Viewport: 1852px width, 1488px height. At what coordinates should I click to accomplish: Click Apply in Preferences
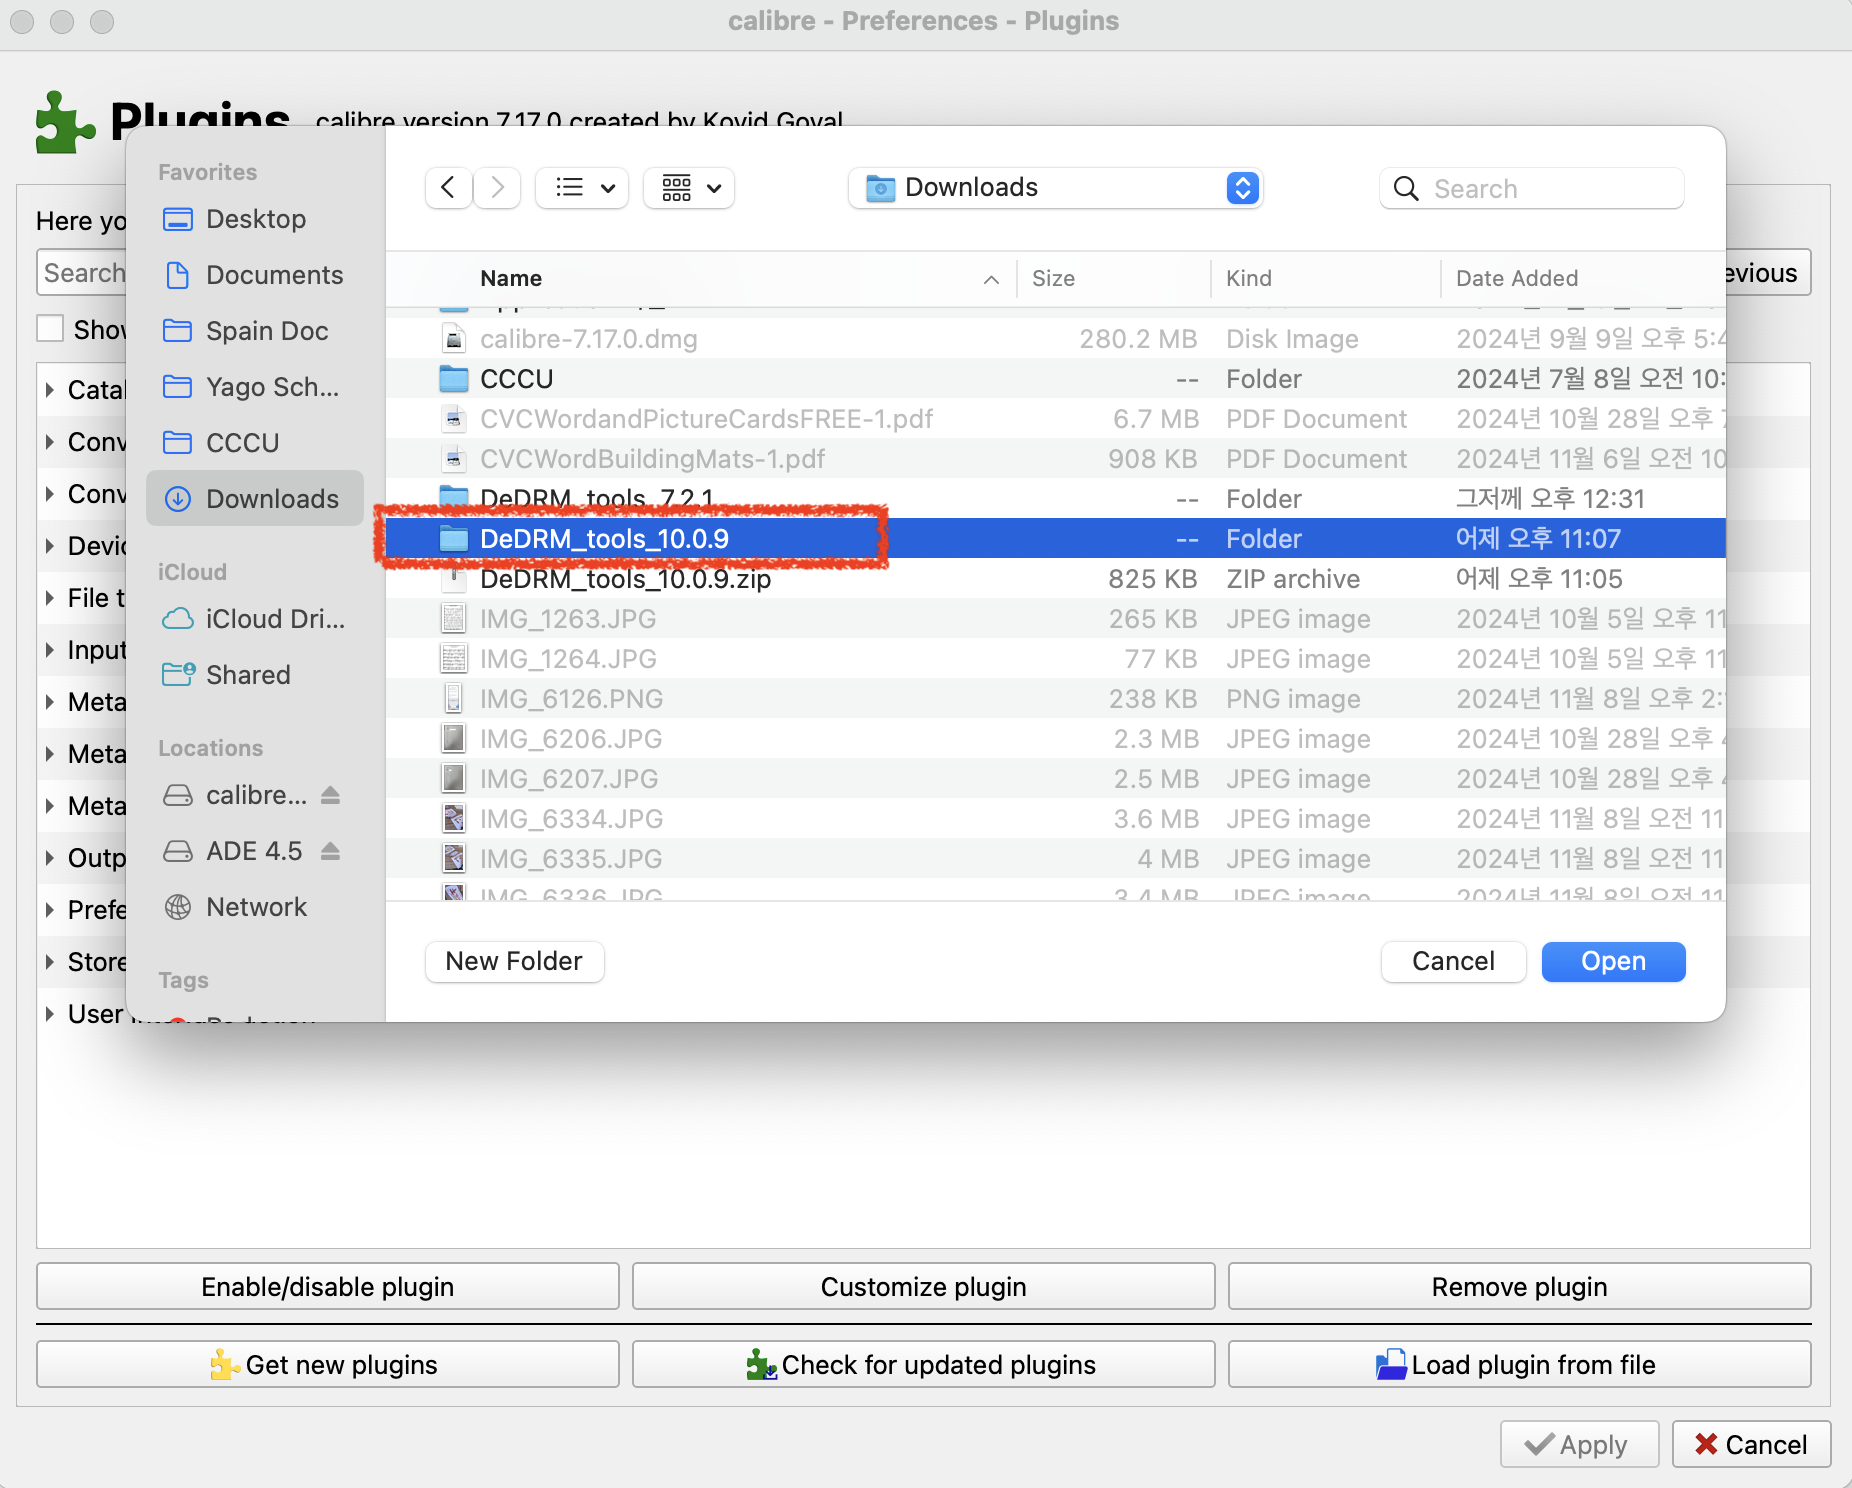(x=1579, y=1444)
